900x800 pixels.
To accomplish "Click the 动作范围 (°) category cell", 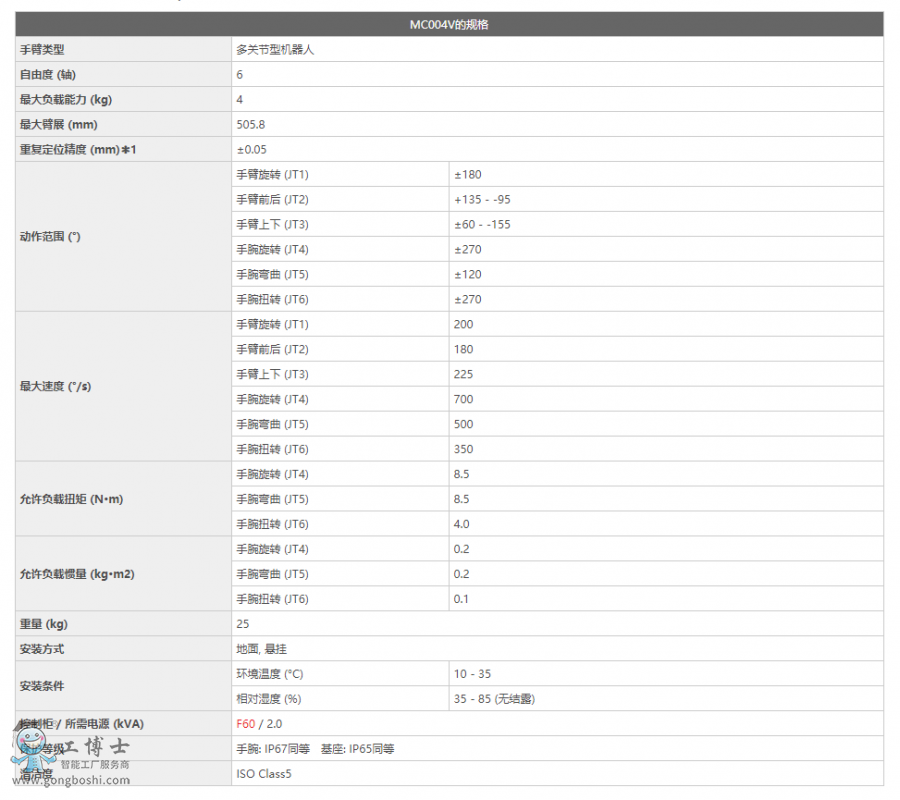I will tap(50, 237).
